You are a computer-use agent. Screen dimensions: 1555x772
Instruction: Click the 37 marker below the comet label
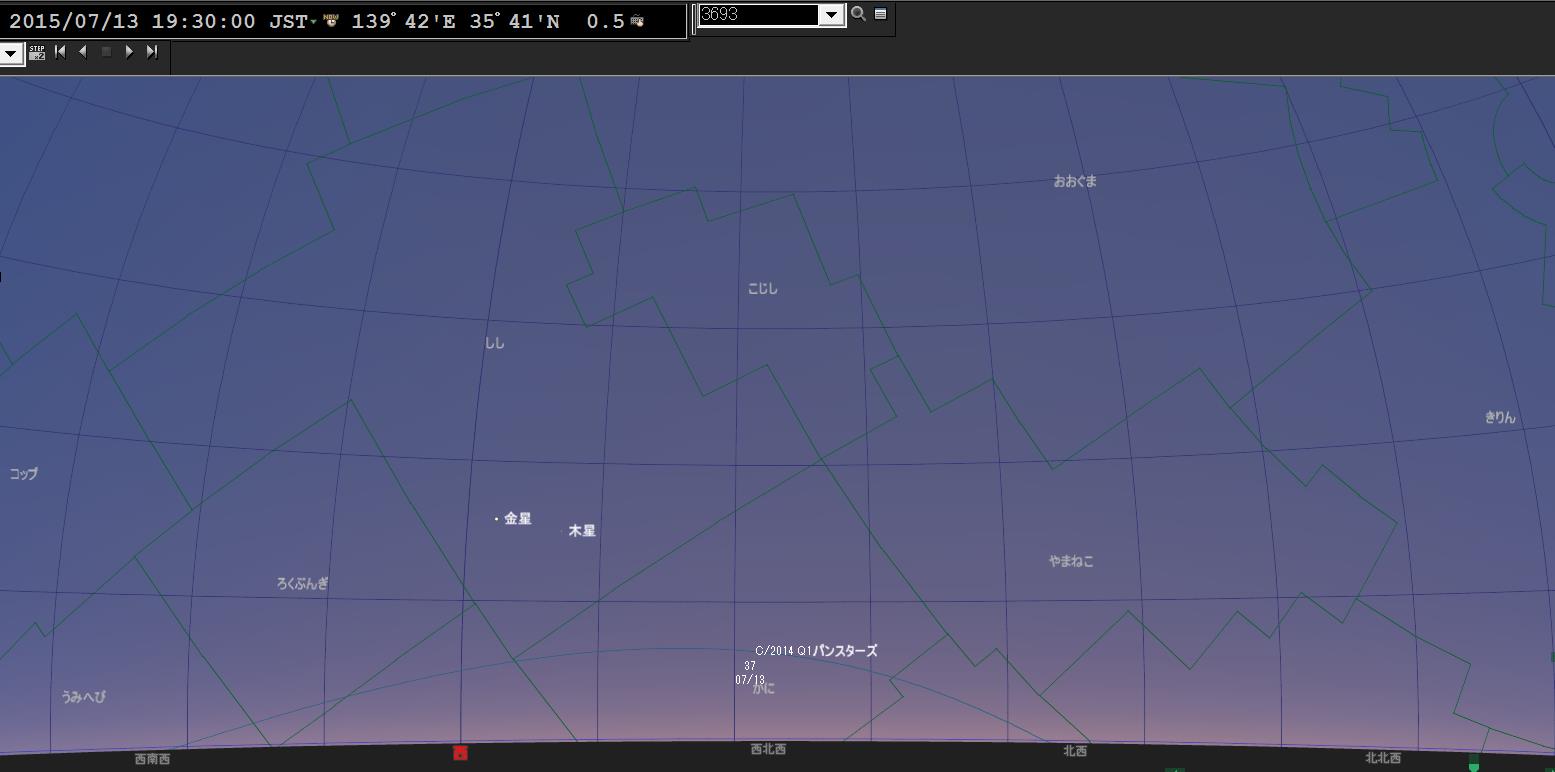[750, 666]
